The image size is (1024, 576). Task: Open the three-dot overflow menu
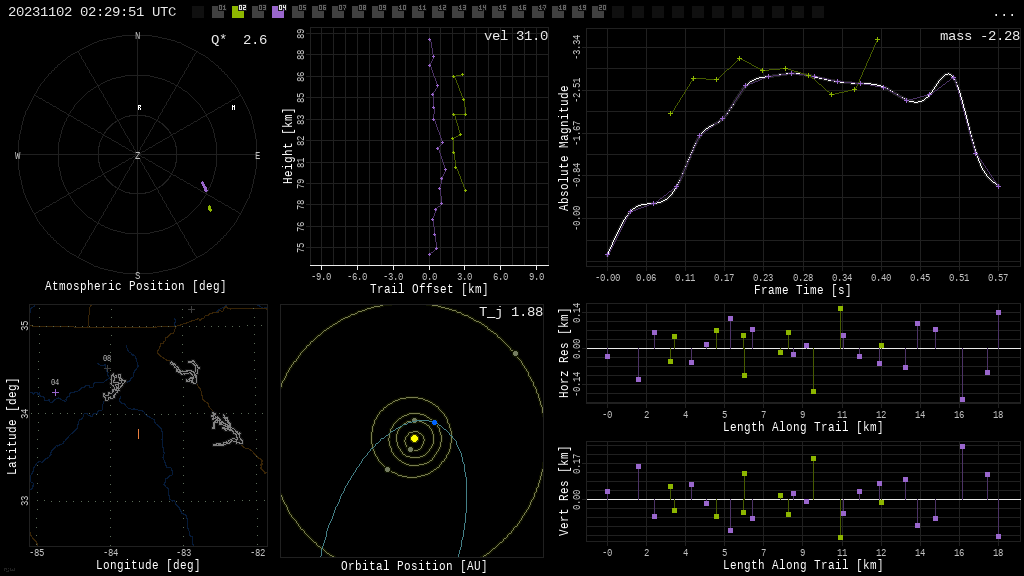(x=1003, y=14)
